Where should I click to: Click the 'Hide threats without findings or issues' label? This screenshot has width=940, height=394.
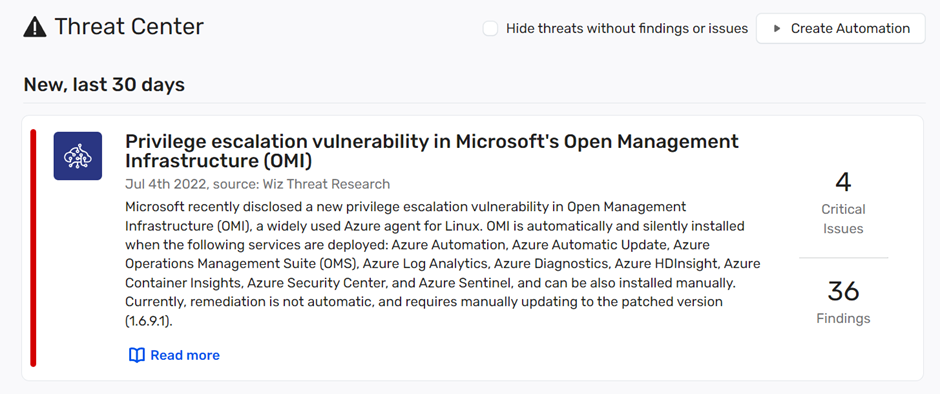tap(627, 28)
